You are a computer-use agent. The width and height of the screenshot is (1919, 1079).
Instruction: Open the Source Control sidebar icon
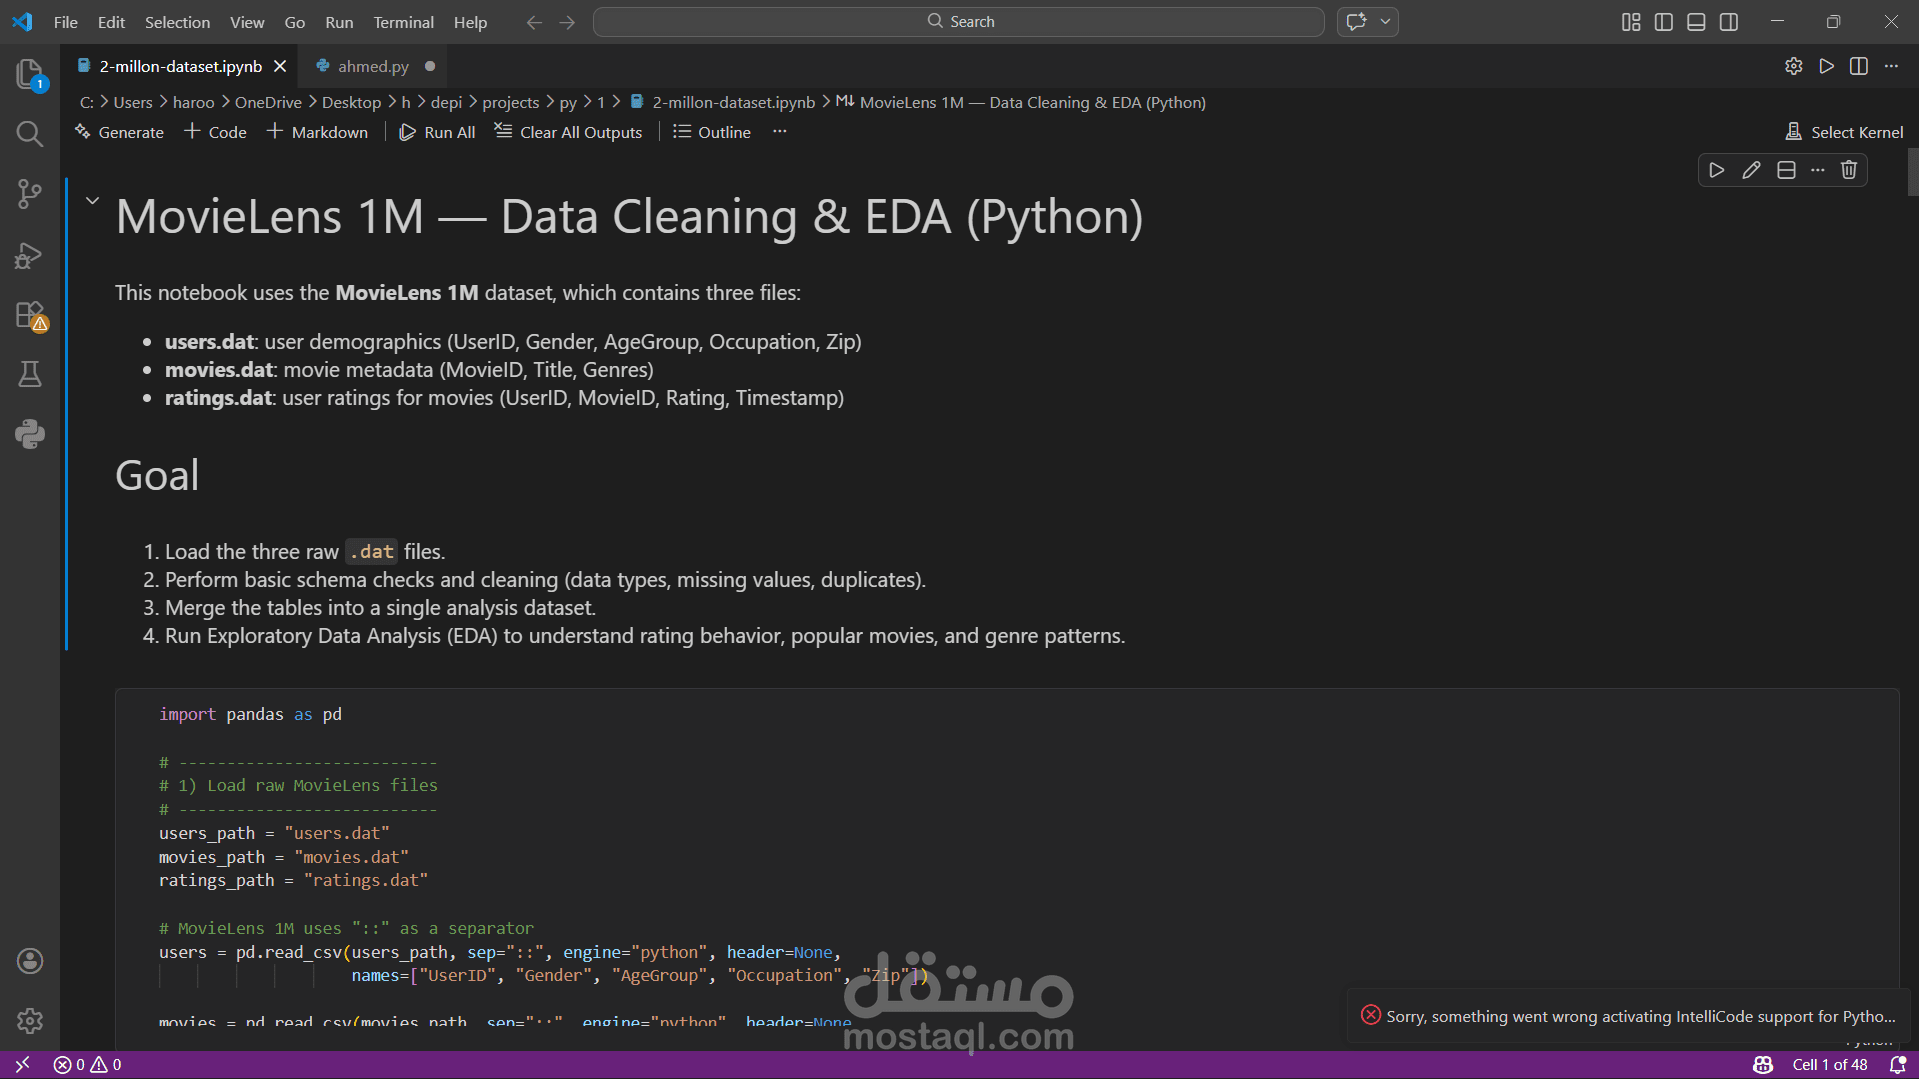[29, 194]
